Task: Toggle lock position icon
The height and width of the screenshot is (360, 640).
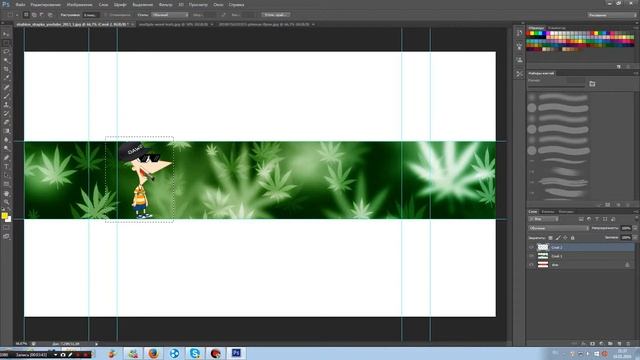Action: 565,238
